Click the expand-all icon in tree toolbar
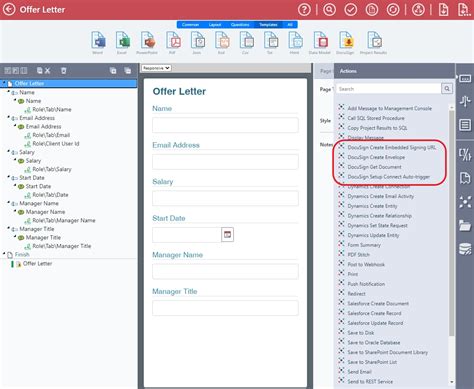The image size is (474, 389). [113, 71]
